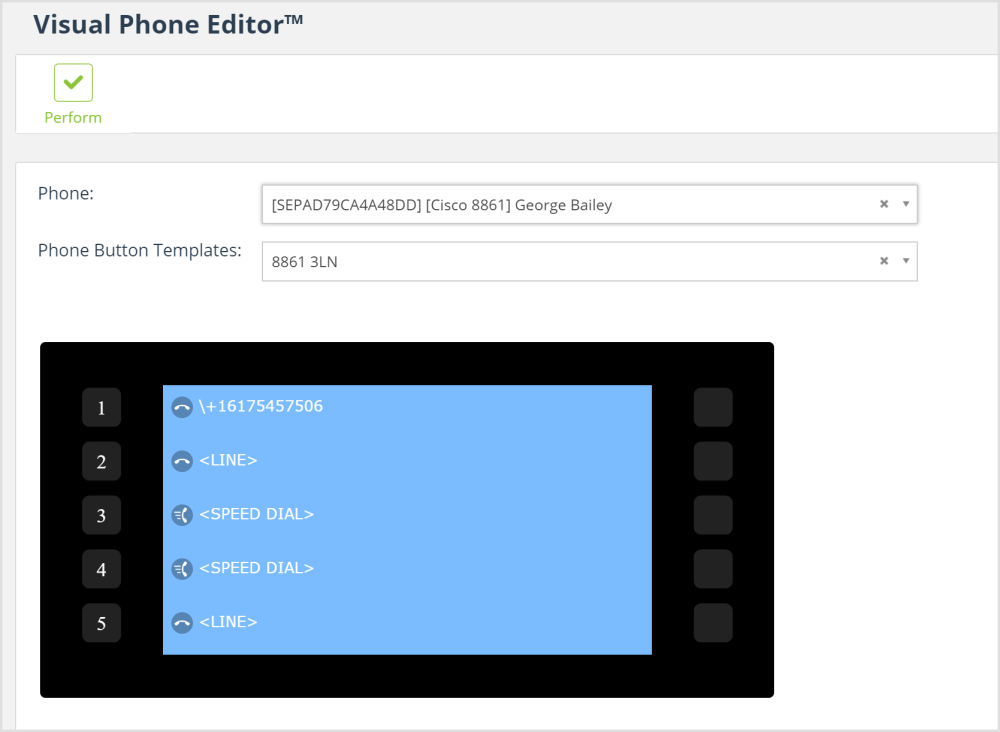Image resolution: width=1000 pixels, height=732 pixels.
Task: Click the Perform button
Action: pos(72,94)
